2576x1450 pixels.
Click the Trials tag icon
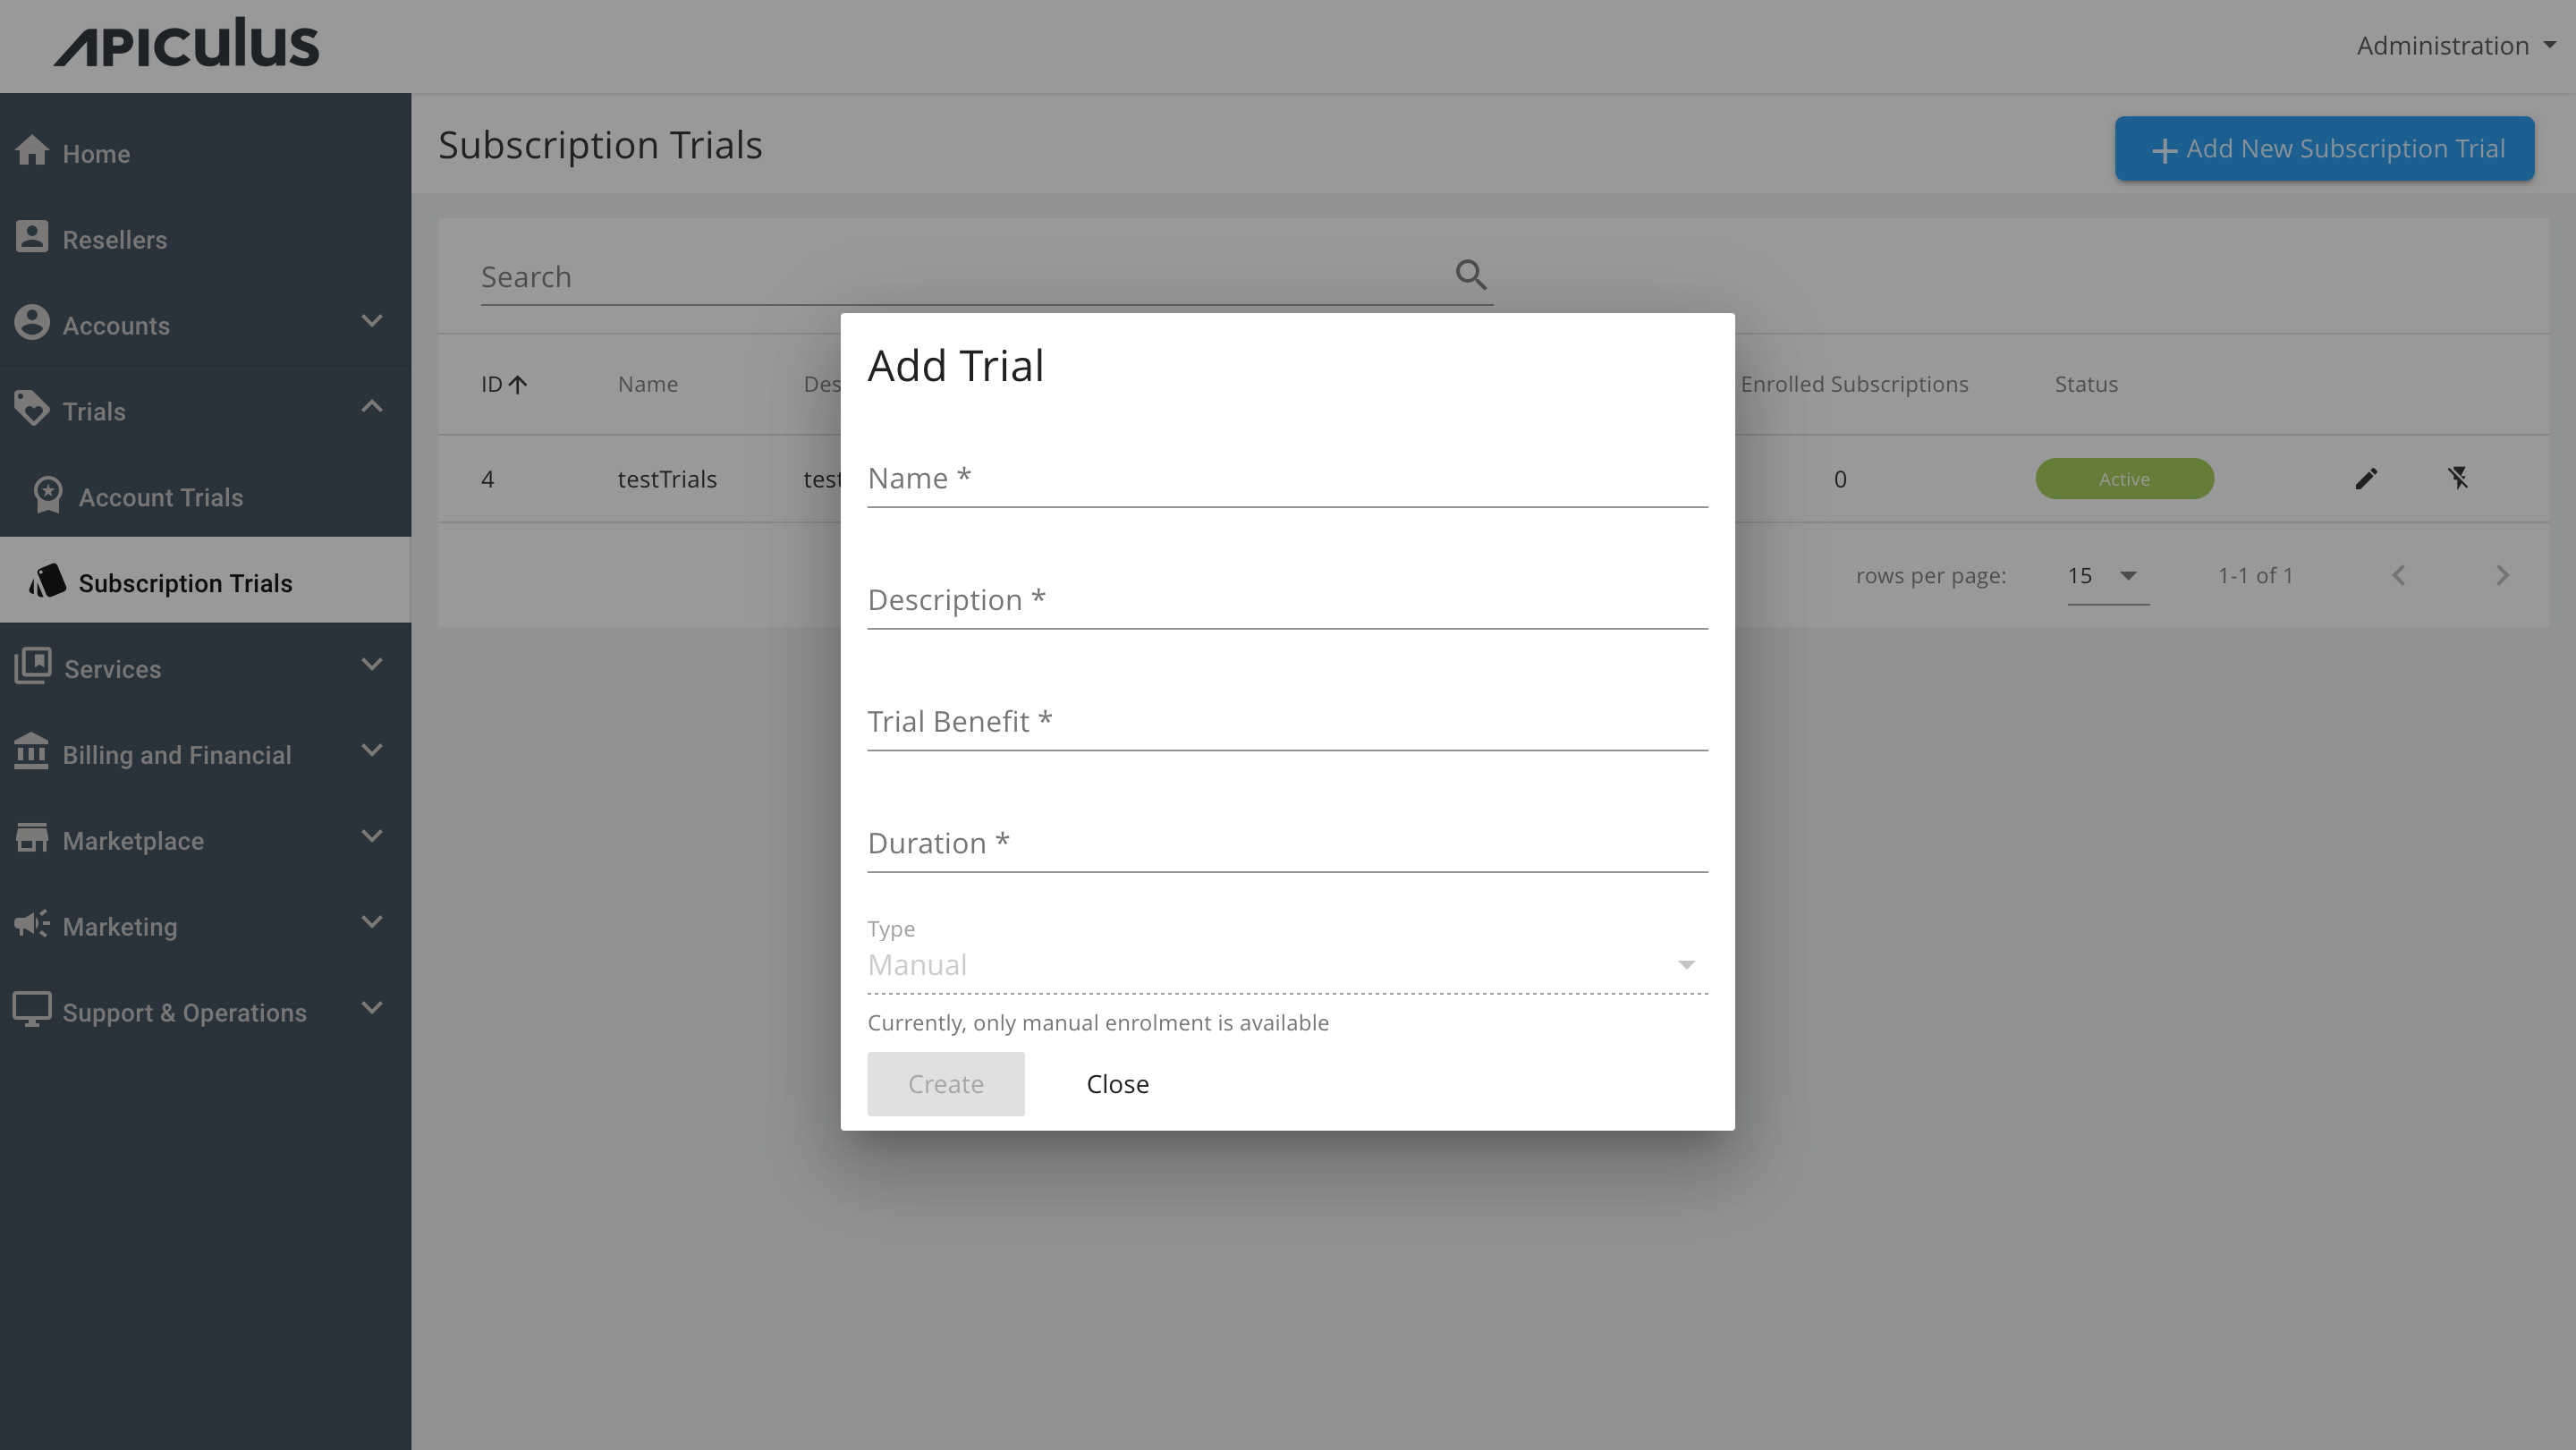pyautogui.click(x=33, y=408)
